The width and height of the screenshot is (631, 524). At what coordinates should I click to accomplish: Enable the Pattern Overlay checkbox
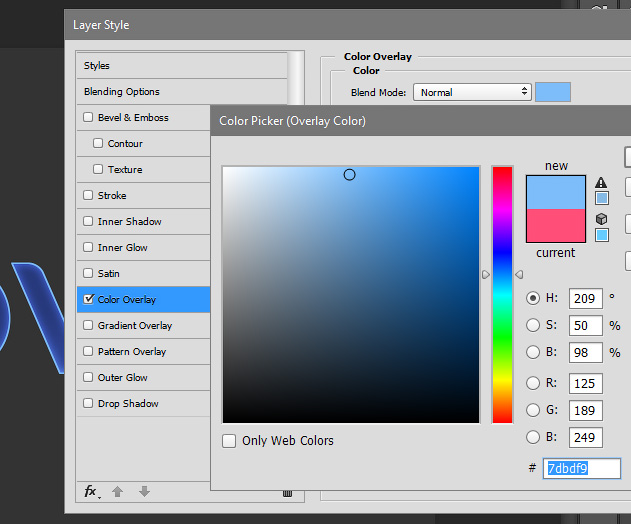88,351
